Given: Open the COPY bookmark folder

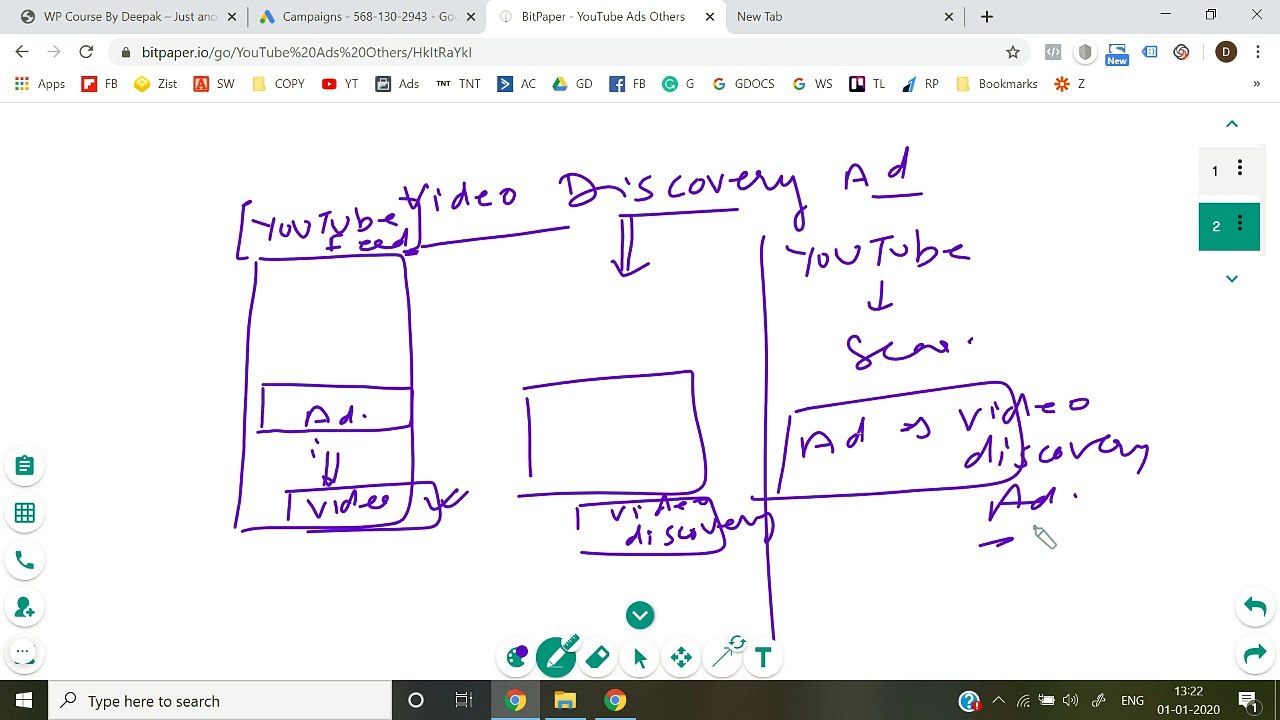Looking at the screenshot, I should tap(278, 84).
